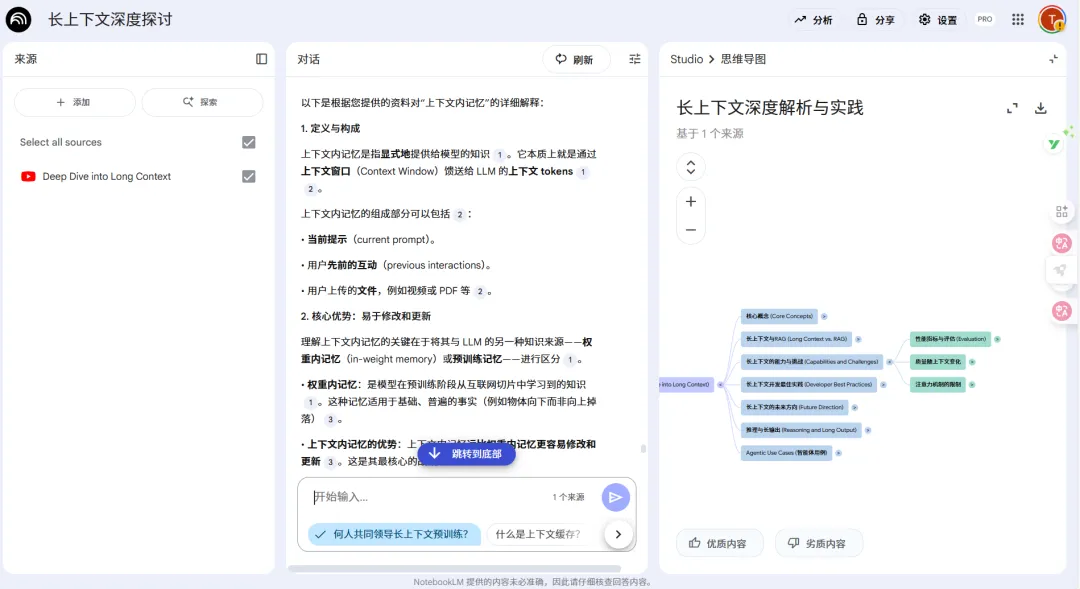Toggle the Select all sources checkbox
1080x589 pixels.
click(x=249, y=142)
